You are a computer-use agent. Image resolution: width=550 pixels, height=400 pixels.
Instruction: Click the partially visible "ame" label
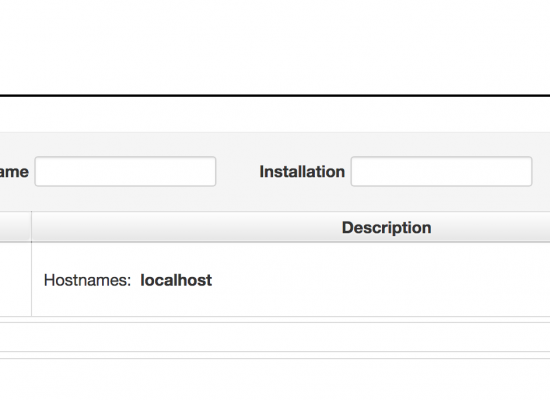14,172
